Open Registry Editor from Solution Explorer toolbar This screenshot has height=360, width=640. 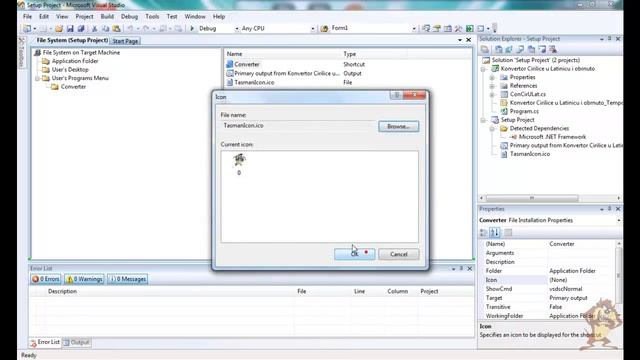(x=509, y=49)
